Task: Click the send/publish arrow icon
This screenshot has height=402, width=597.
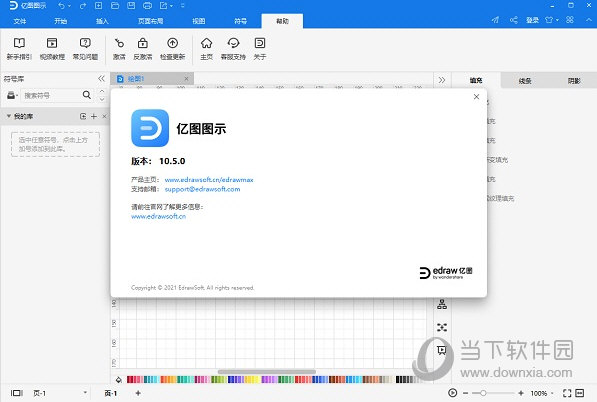Action: 495,20
